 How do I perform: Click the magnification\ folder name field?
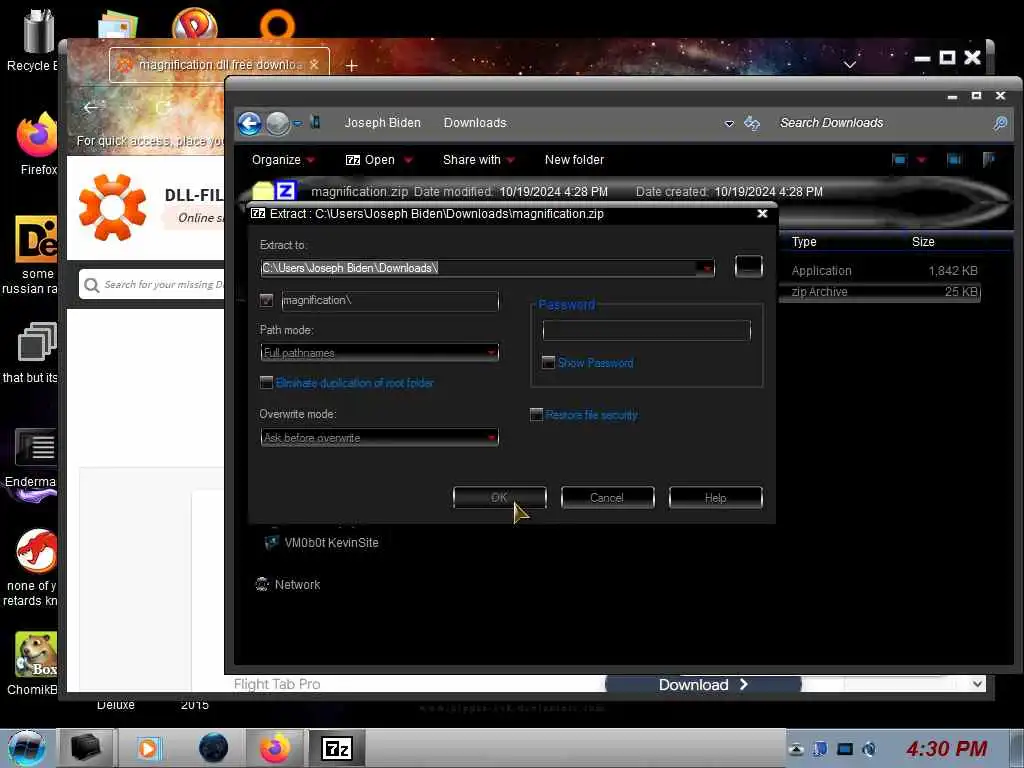390,300
